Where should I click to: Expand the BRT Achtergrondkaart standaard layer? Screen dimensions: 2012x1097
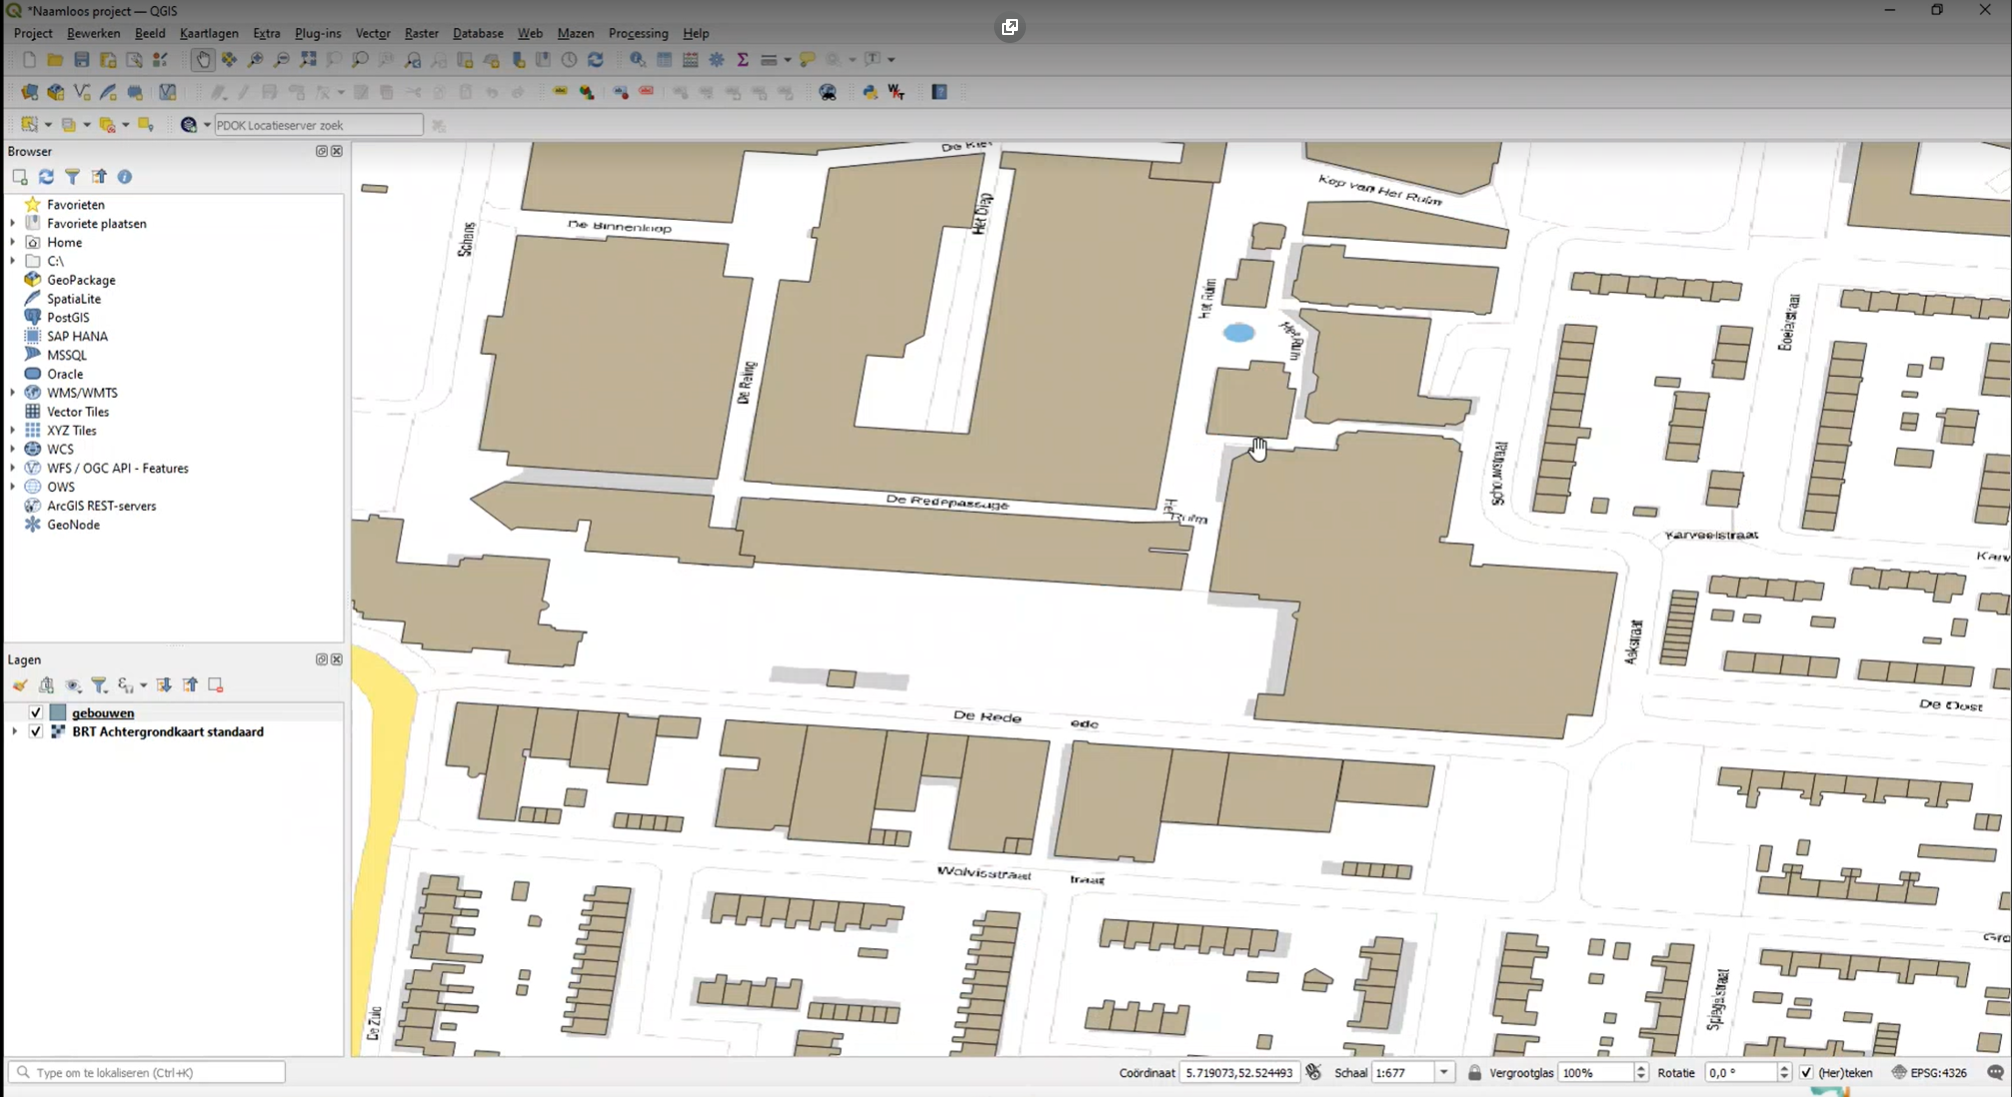pos(14,732)
